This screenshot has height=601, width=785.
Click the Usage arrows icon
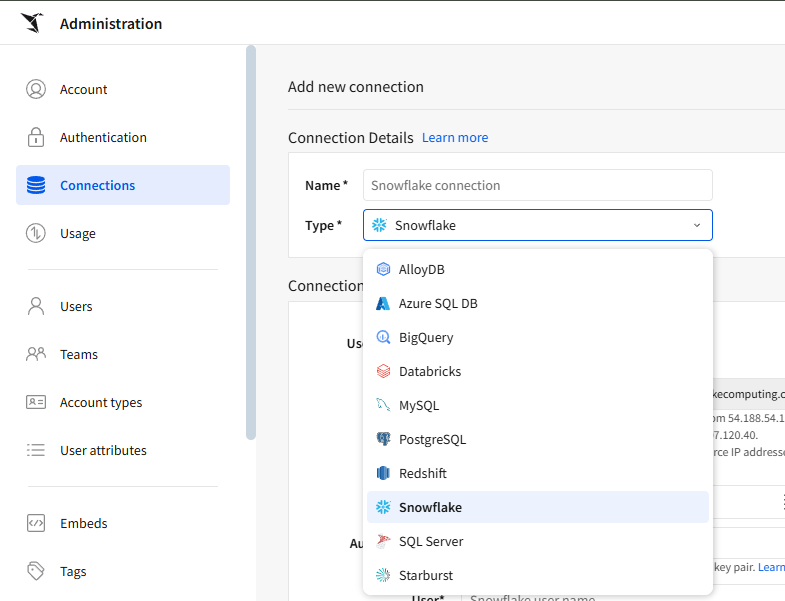pyautogui.click(x=36, y=233)
